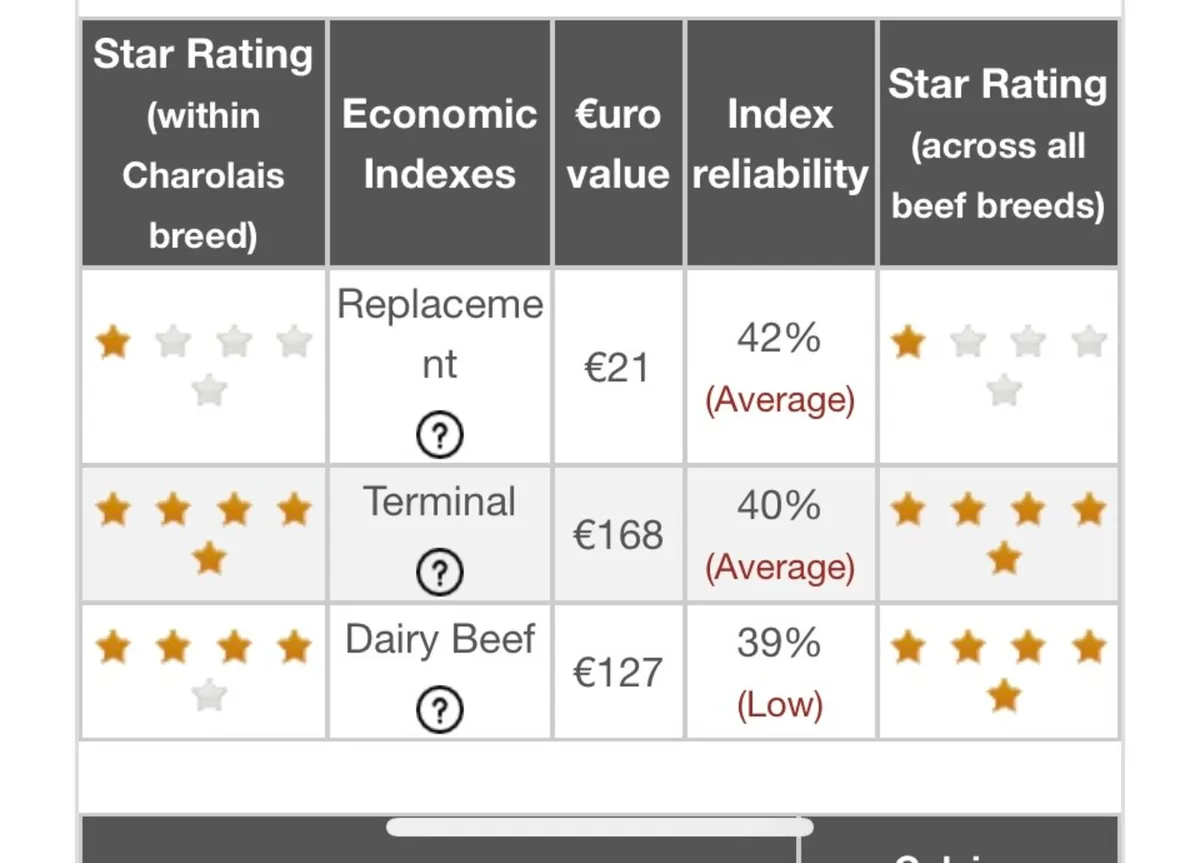This screenshot has width=1200, height=863.
Task: Click Replacement row's across-all-breeds star rating
Action: tap(998, 364)
